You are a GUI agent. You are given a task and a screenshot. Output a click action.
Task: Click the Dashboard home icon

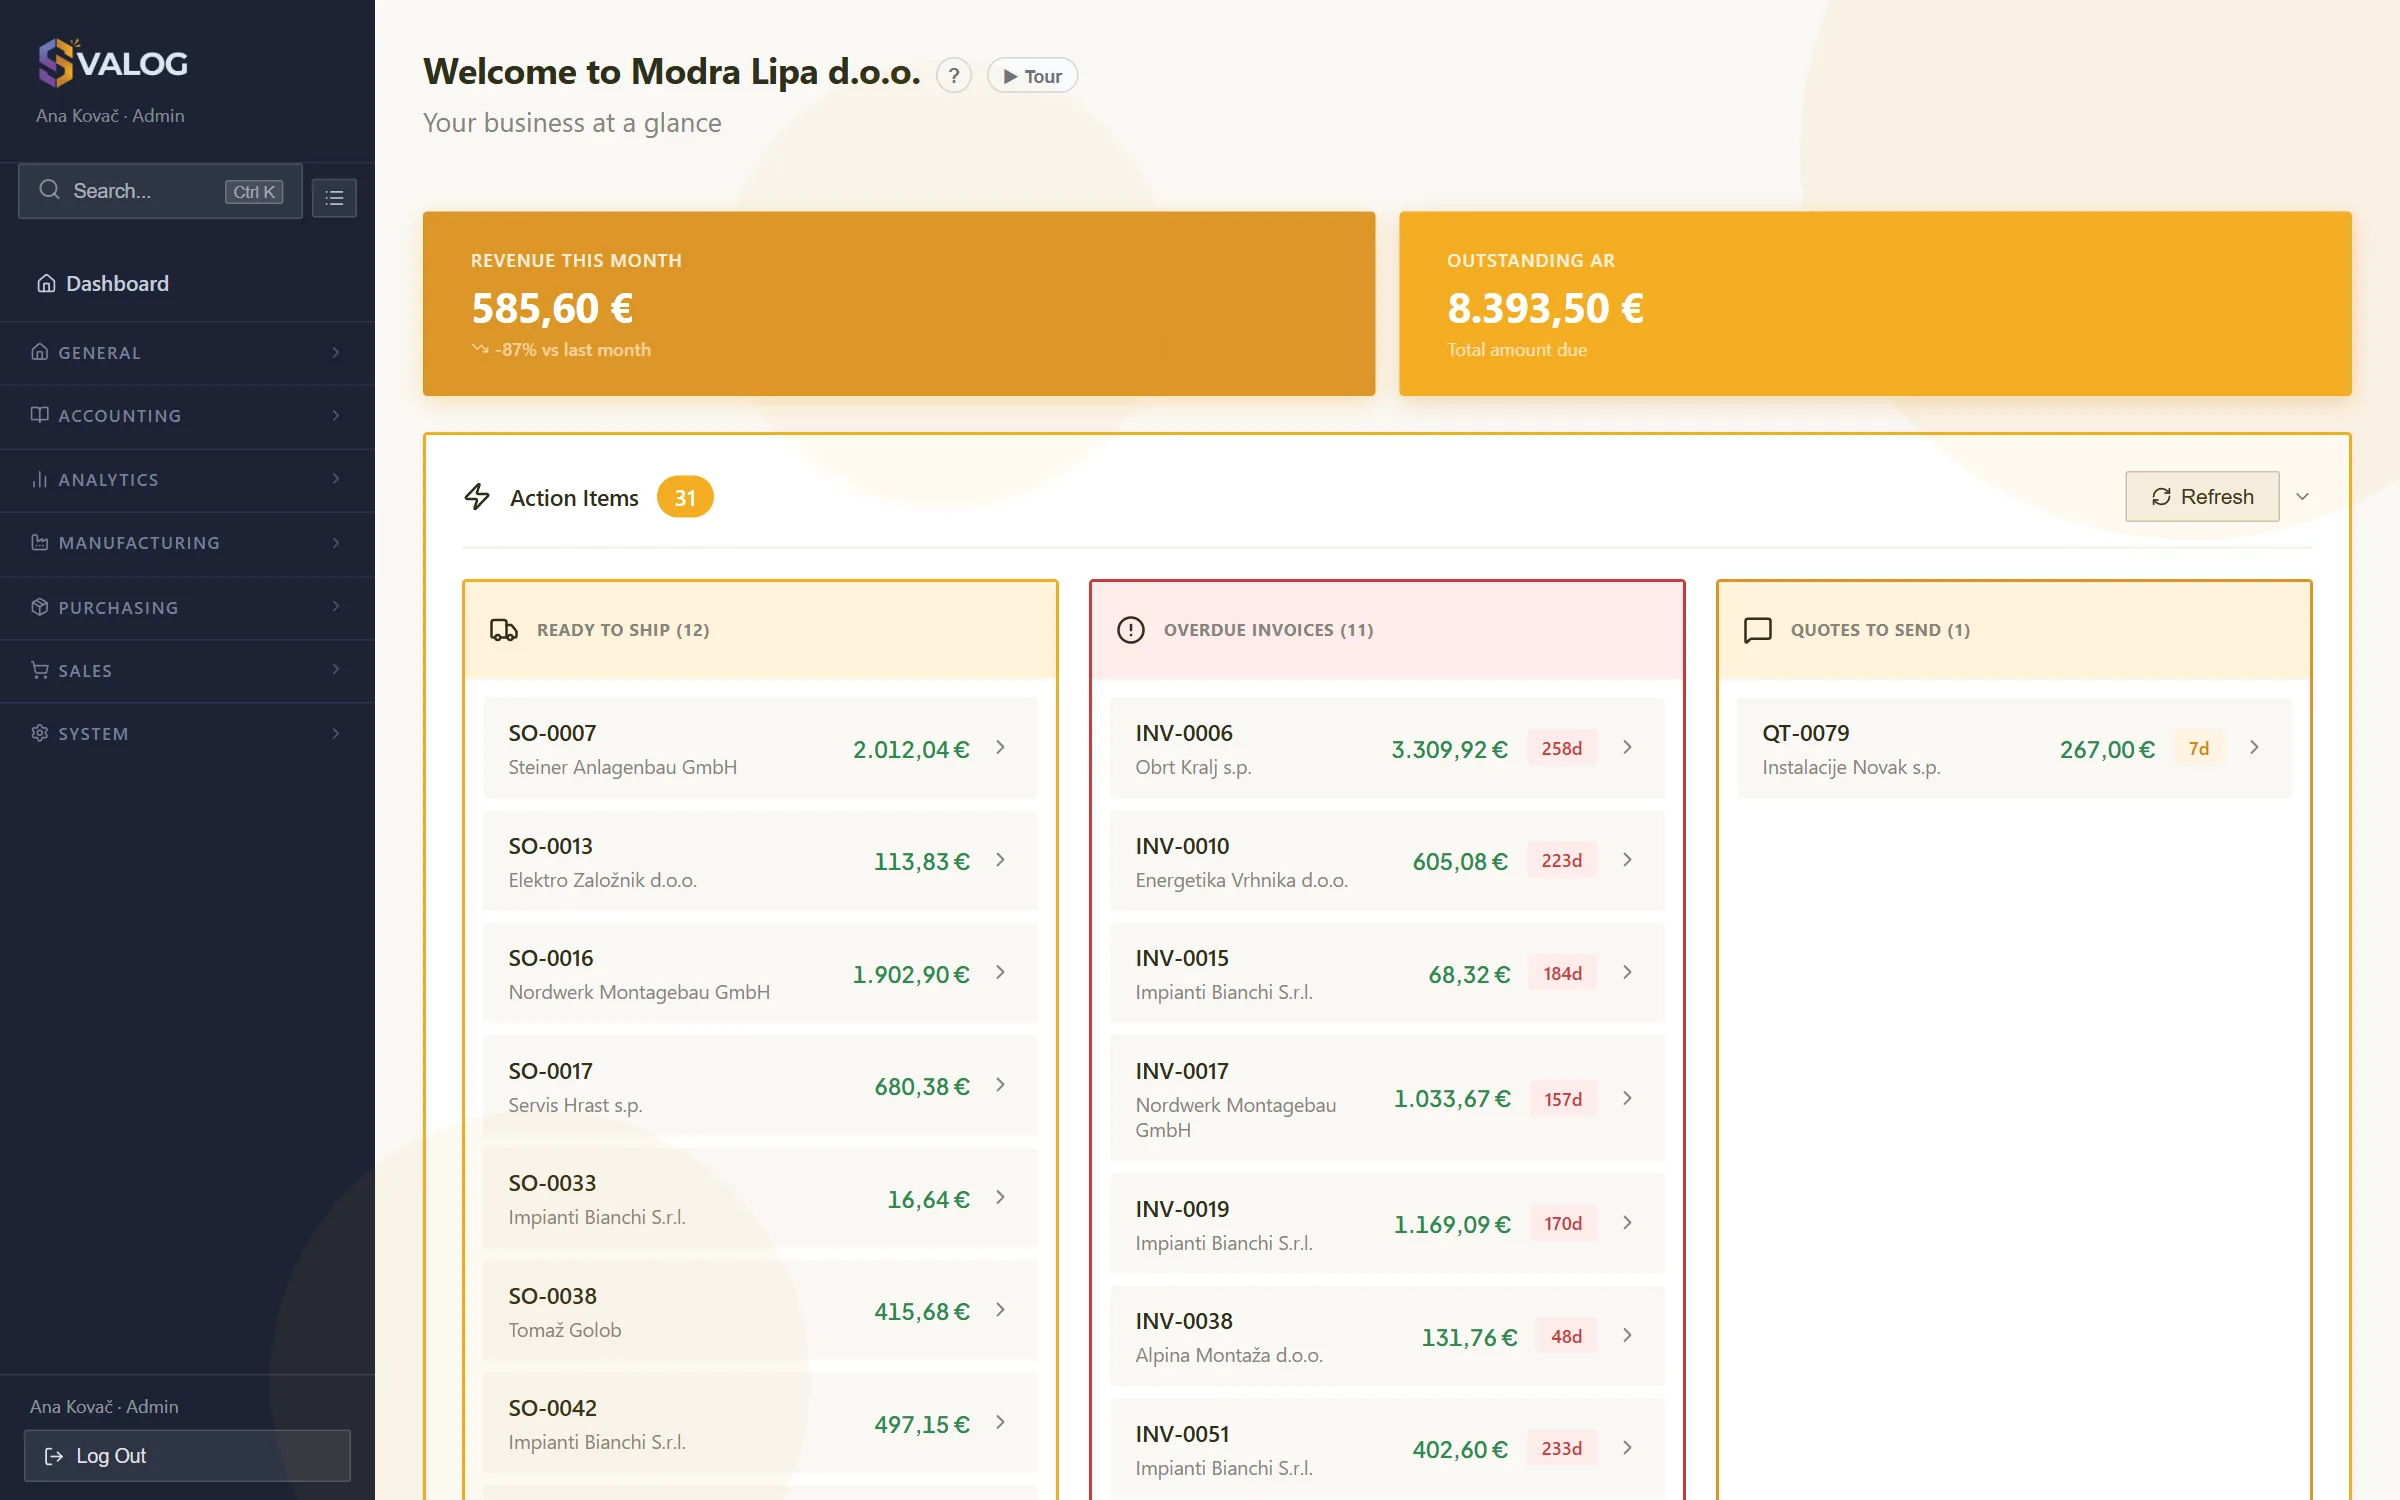46,284
